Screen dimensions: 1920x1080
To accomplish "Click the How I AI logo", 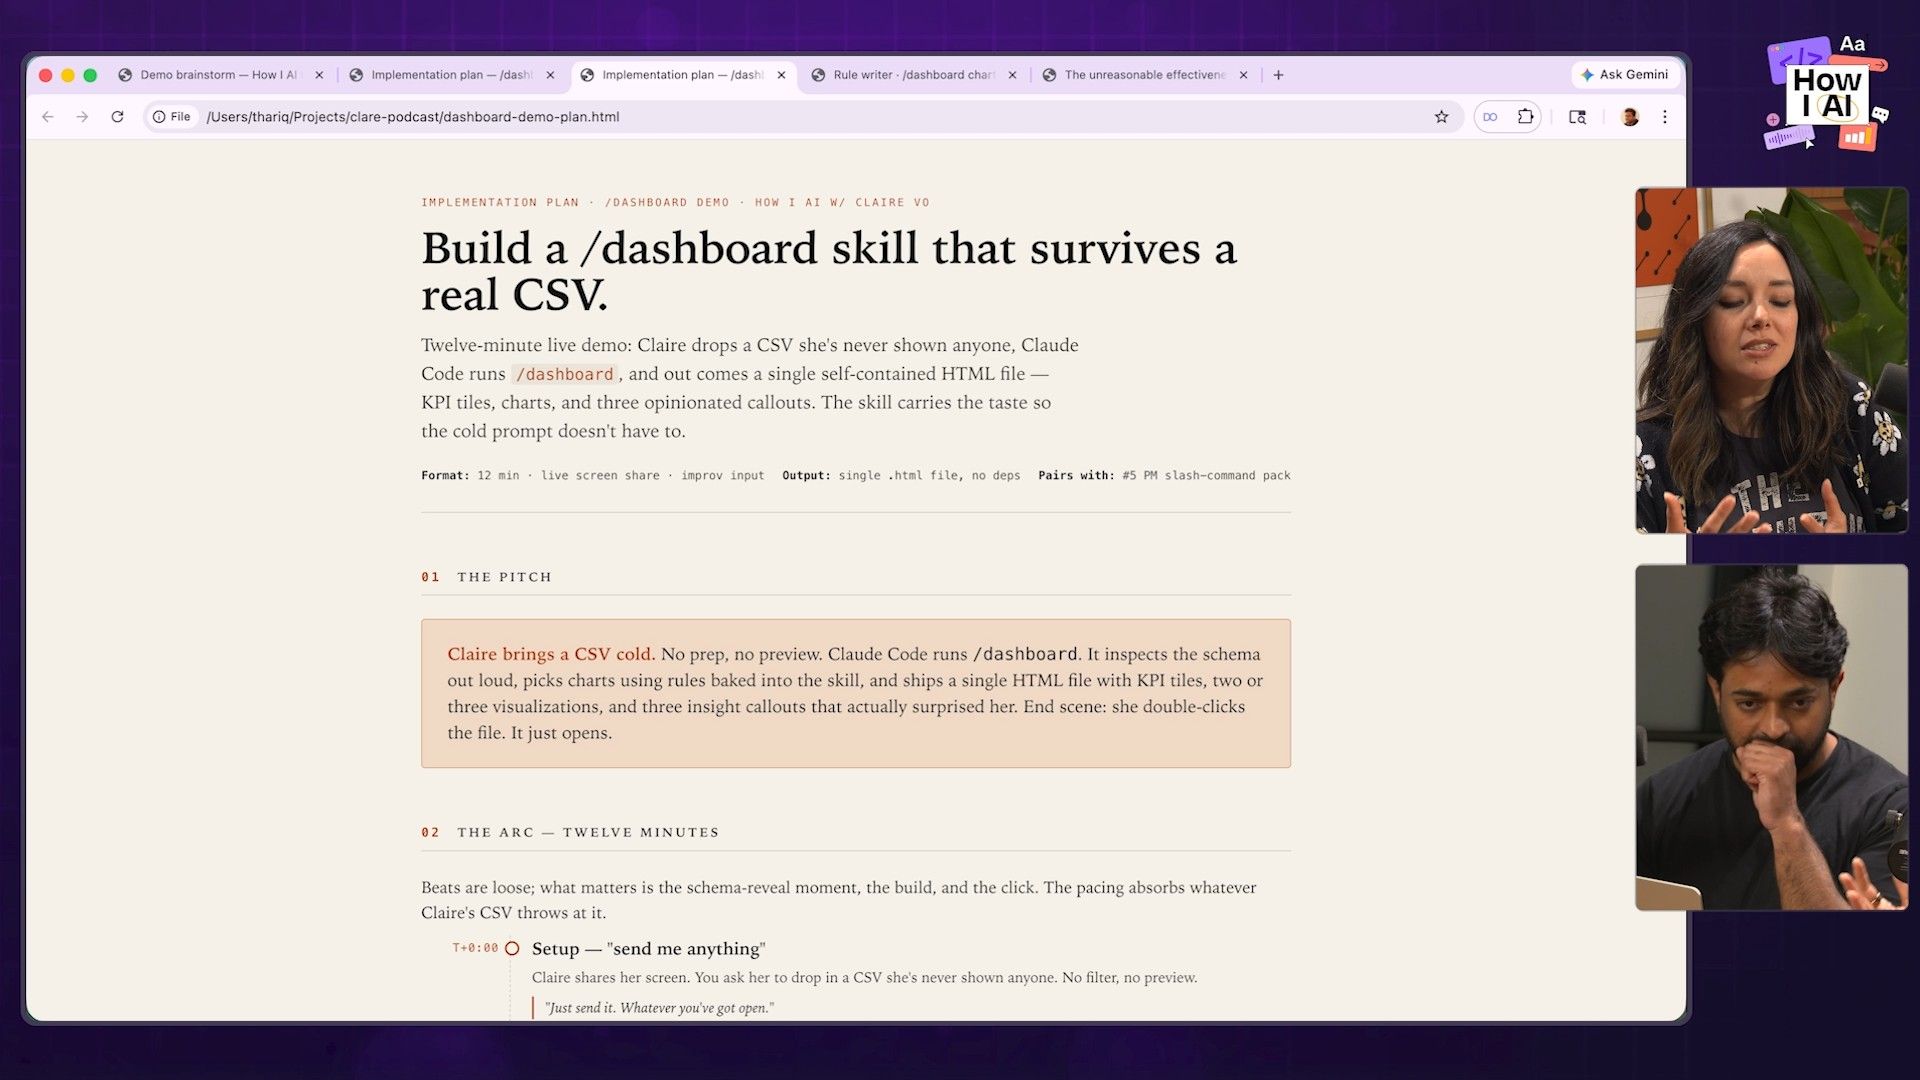I will (x=1826, y=94).
